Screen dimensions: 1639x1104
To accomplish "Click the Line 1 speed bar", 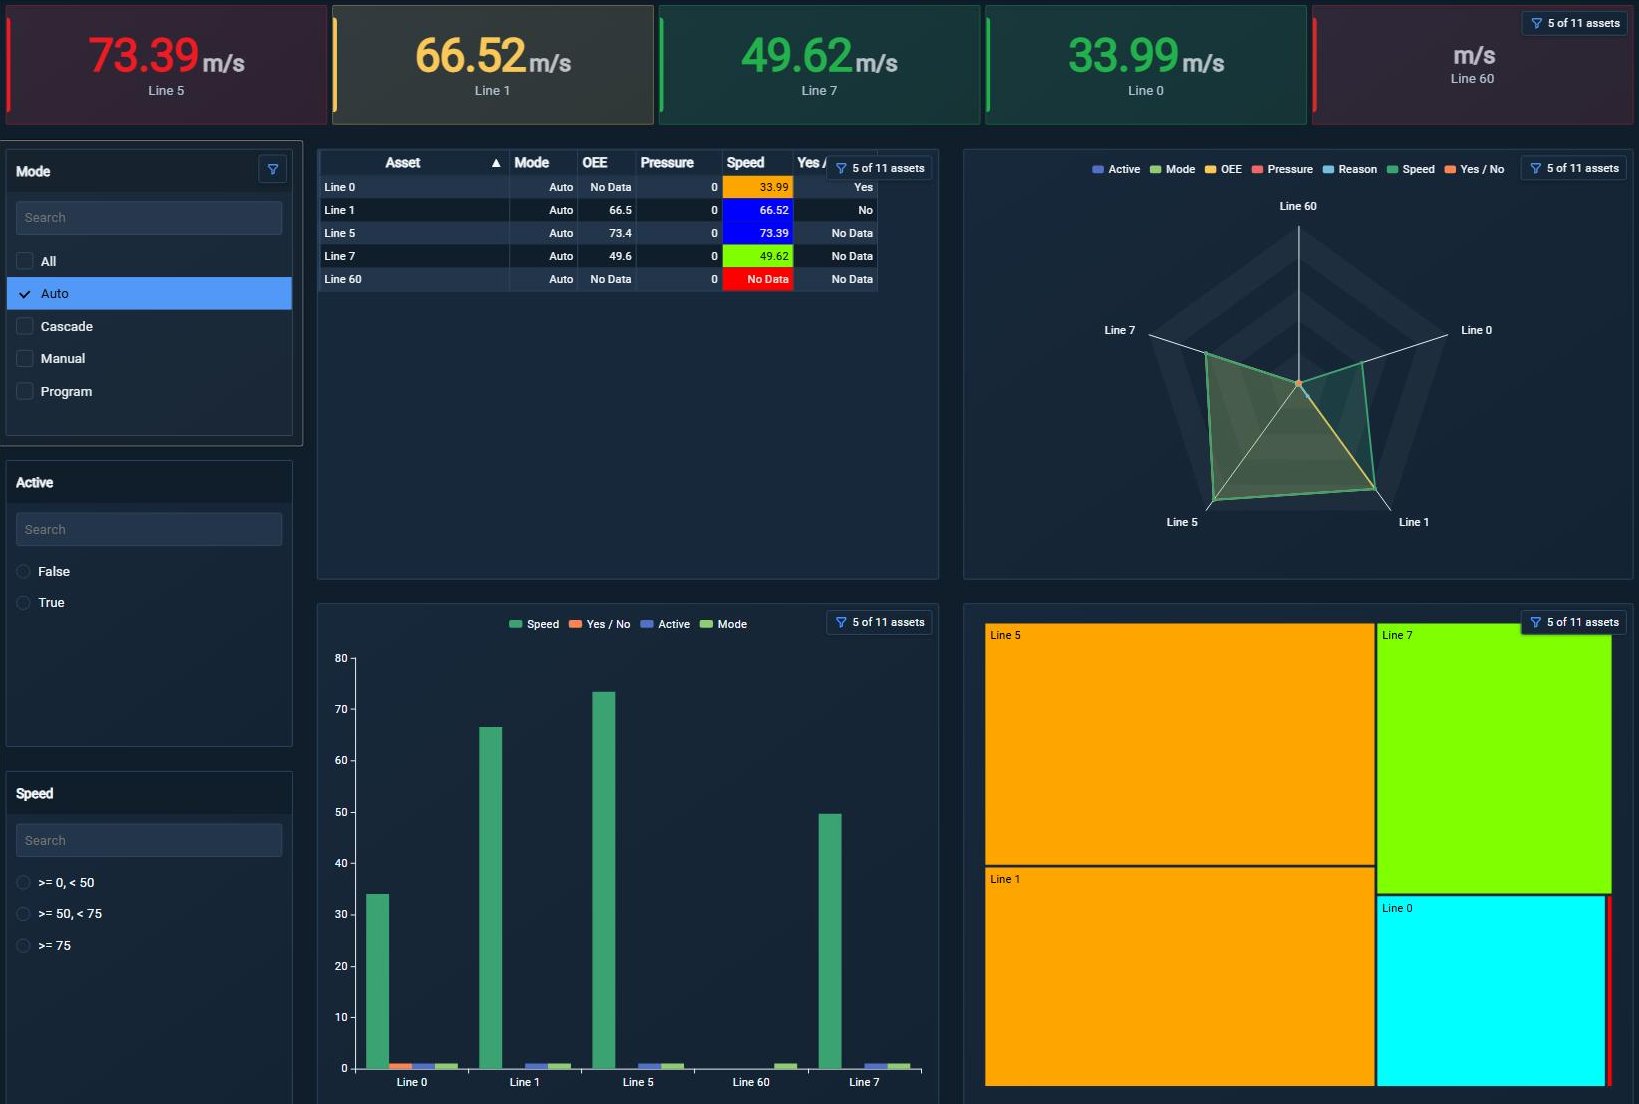I will (x=491, y=898).
